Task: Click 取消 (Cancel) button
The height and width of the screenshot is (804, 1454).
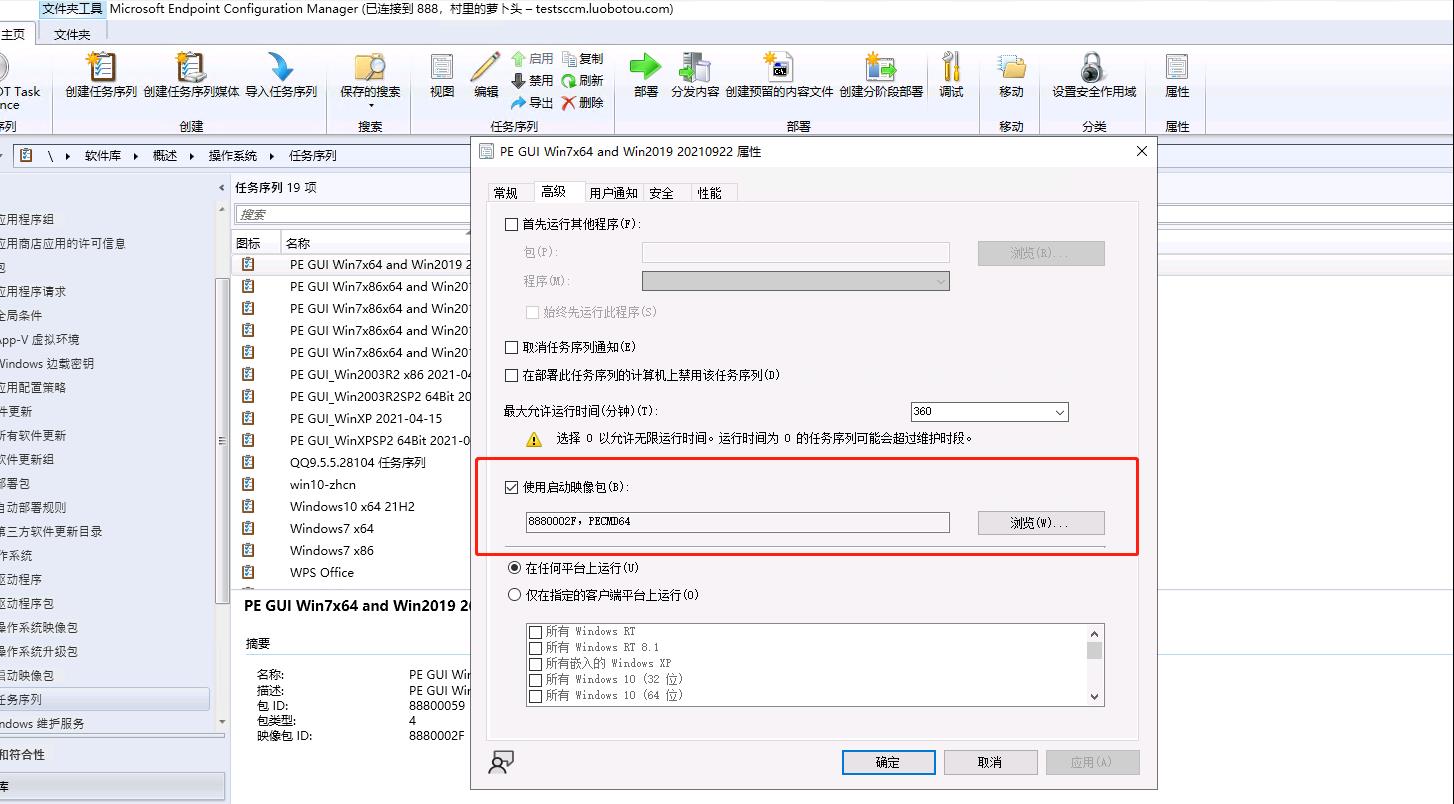Action: tap(990, 762)
